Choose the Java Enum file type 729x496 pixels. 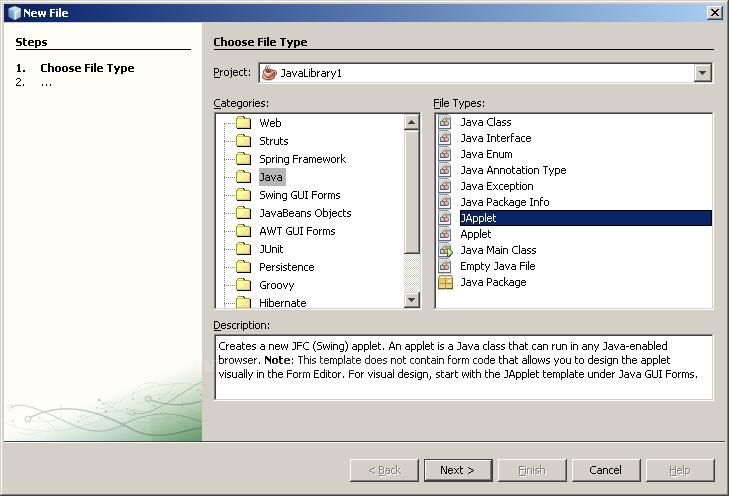(486, 154)
